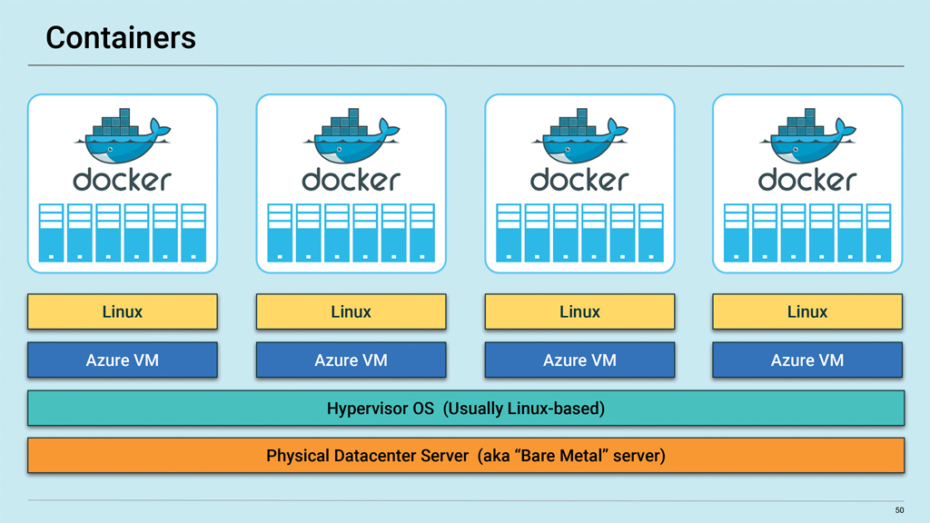Click the third Azure VM box from the left
Screen dimensions: 930x523
[x=579, y=360]
